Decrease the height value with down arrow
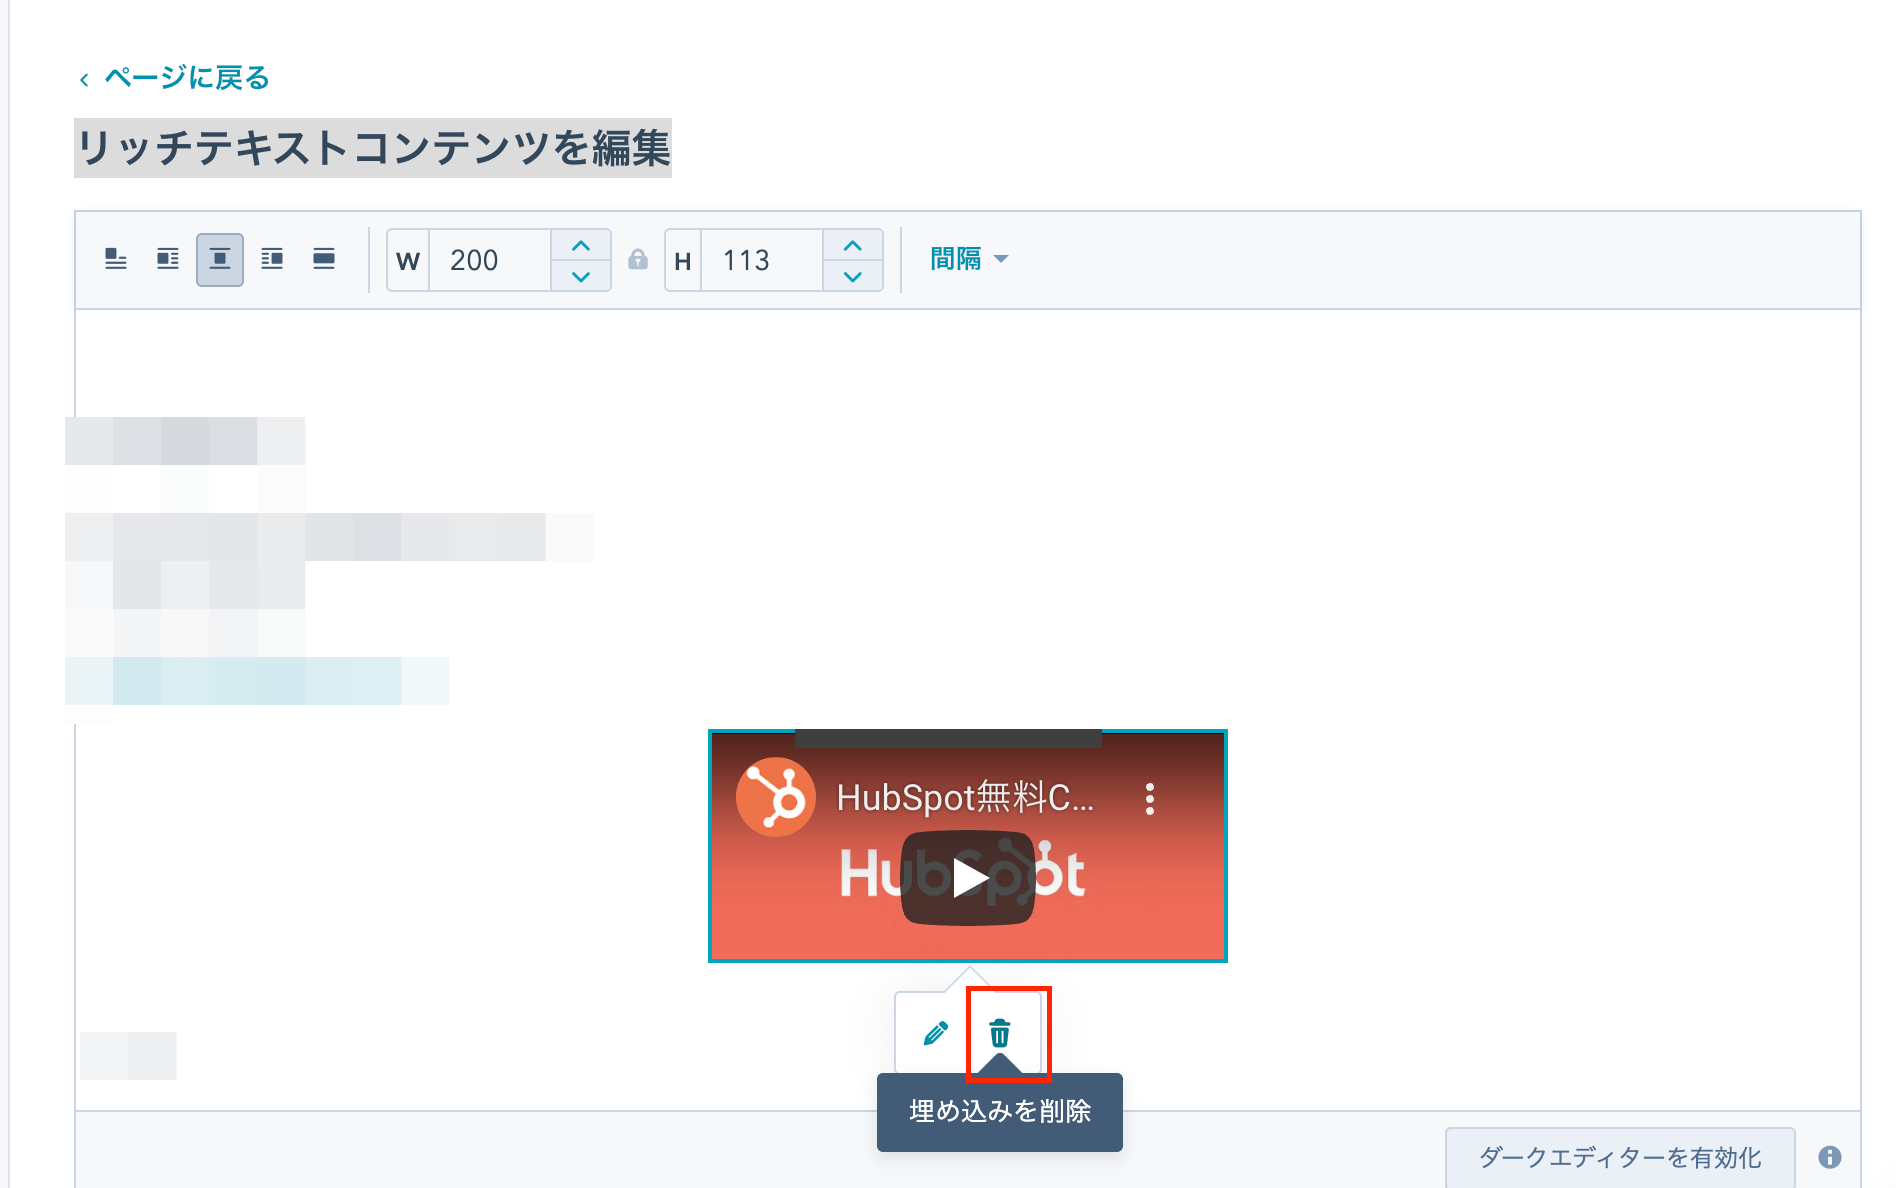The image size is (1896, 1188). [853, 276]
